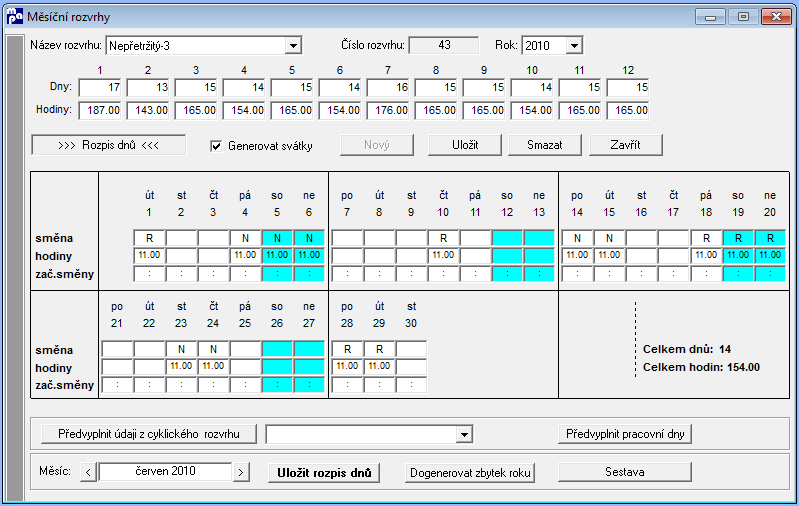Click the směna cell for Sunday 20
799x506 pixels.
pyautogui.click(x=770, y=238)
